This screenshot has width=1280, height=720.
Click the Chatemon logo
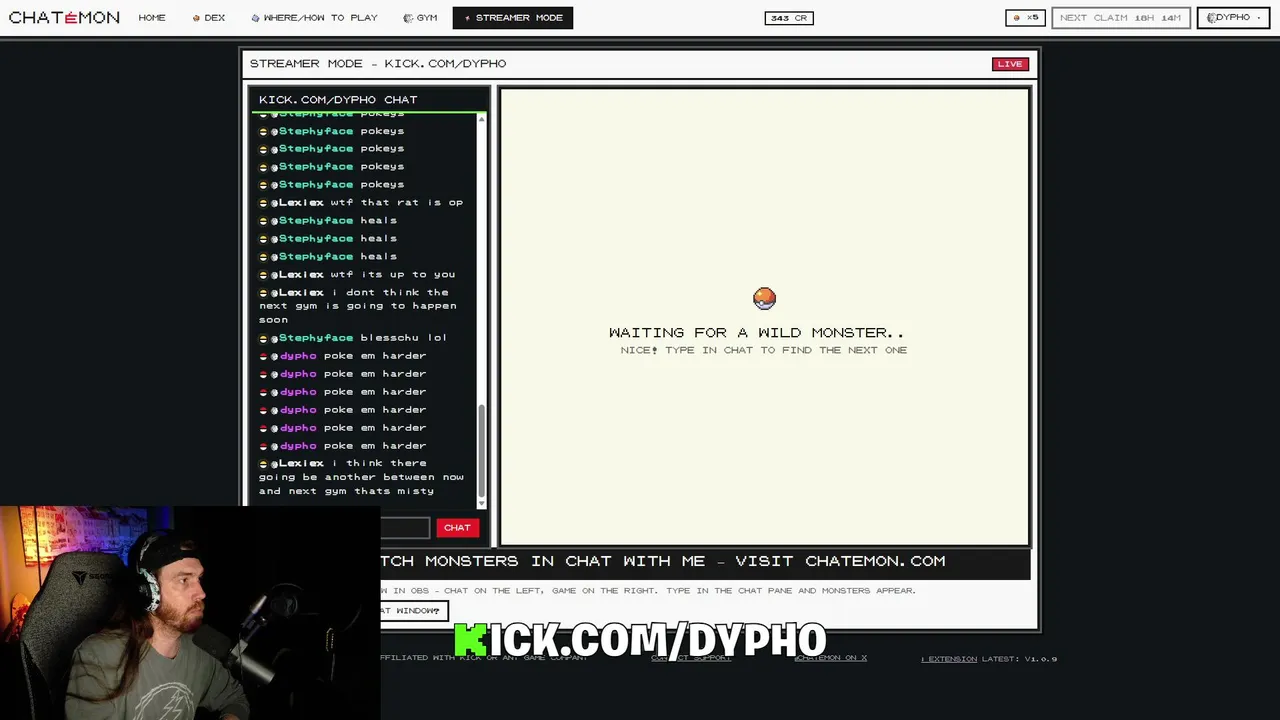[64, 17]
